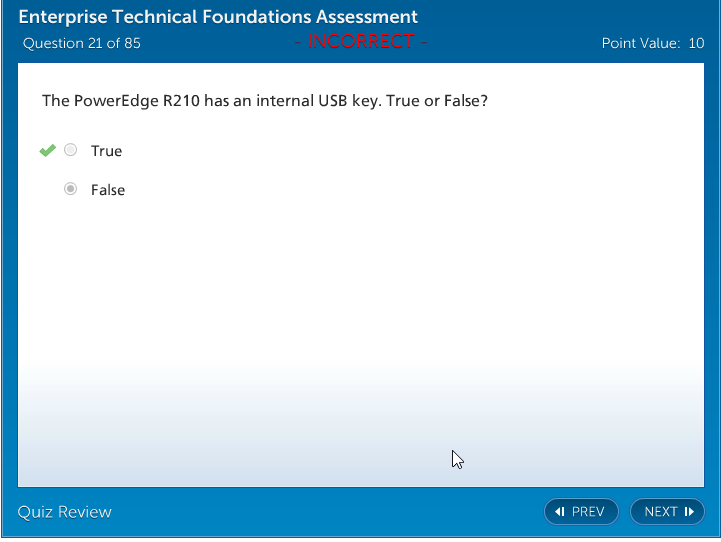The image size is (721, 542).
Task: Click the number 10 point value
Action: click(696, 43)
